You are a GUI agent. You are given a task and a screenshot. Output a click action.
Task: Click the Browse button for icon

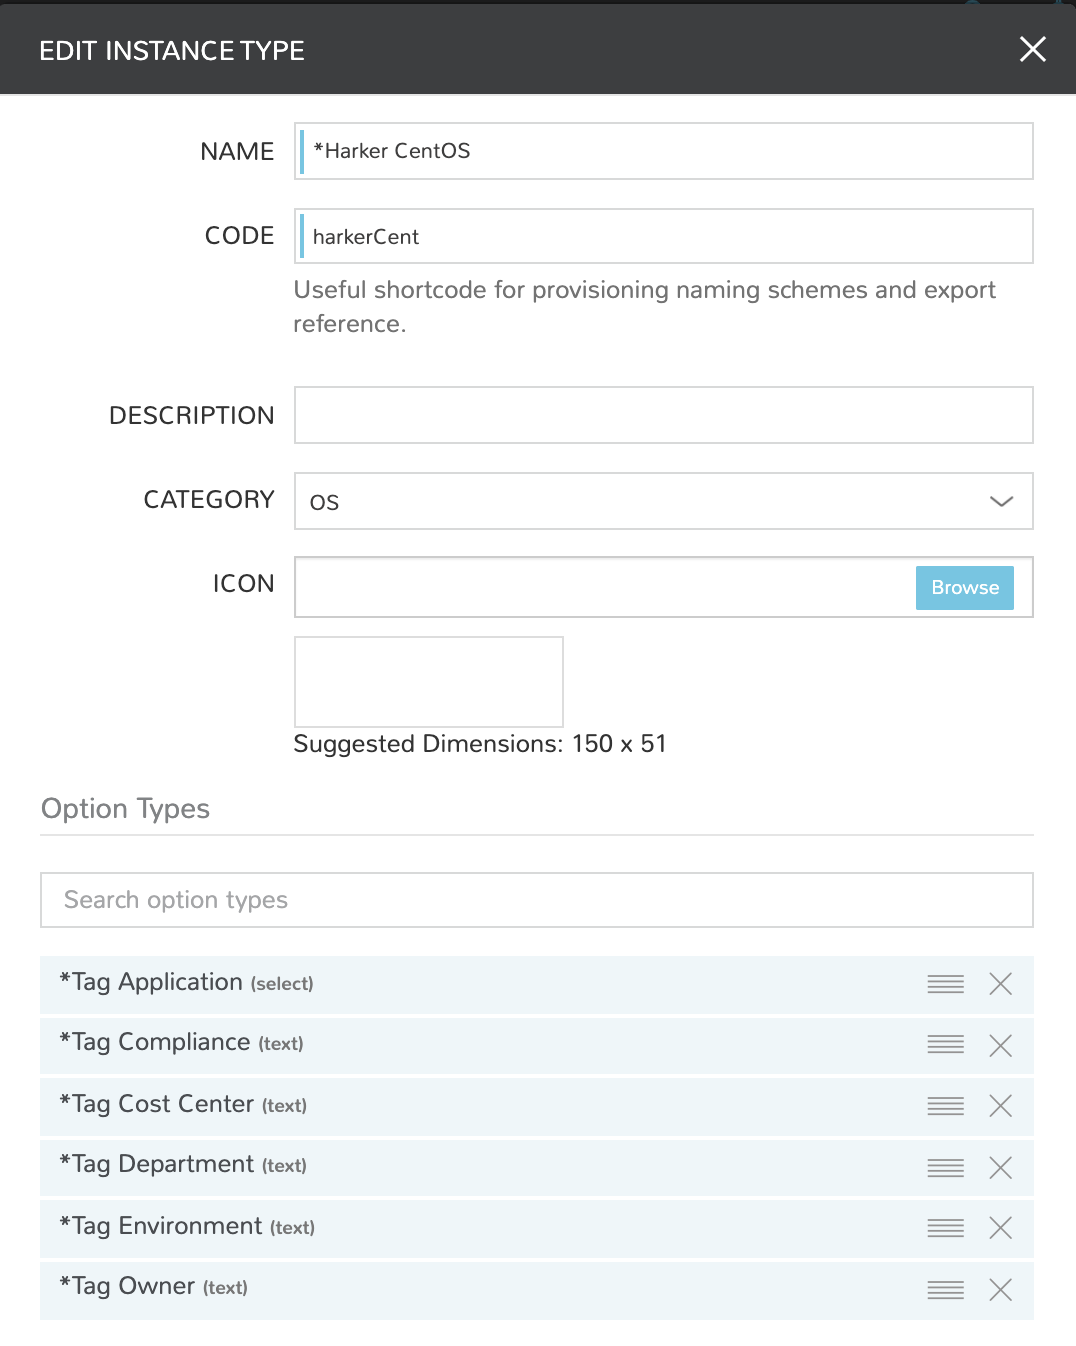[x=964, y=588]
